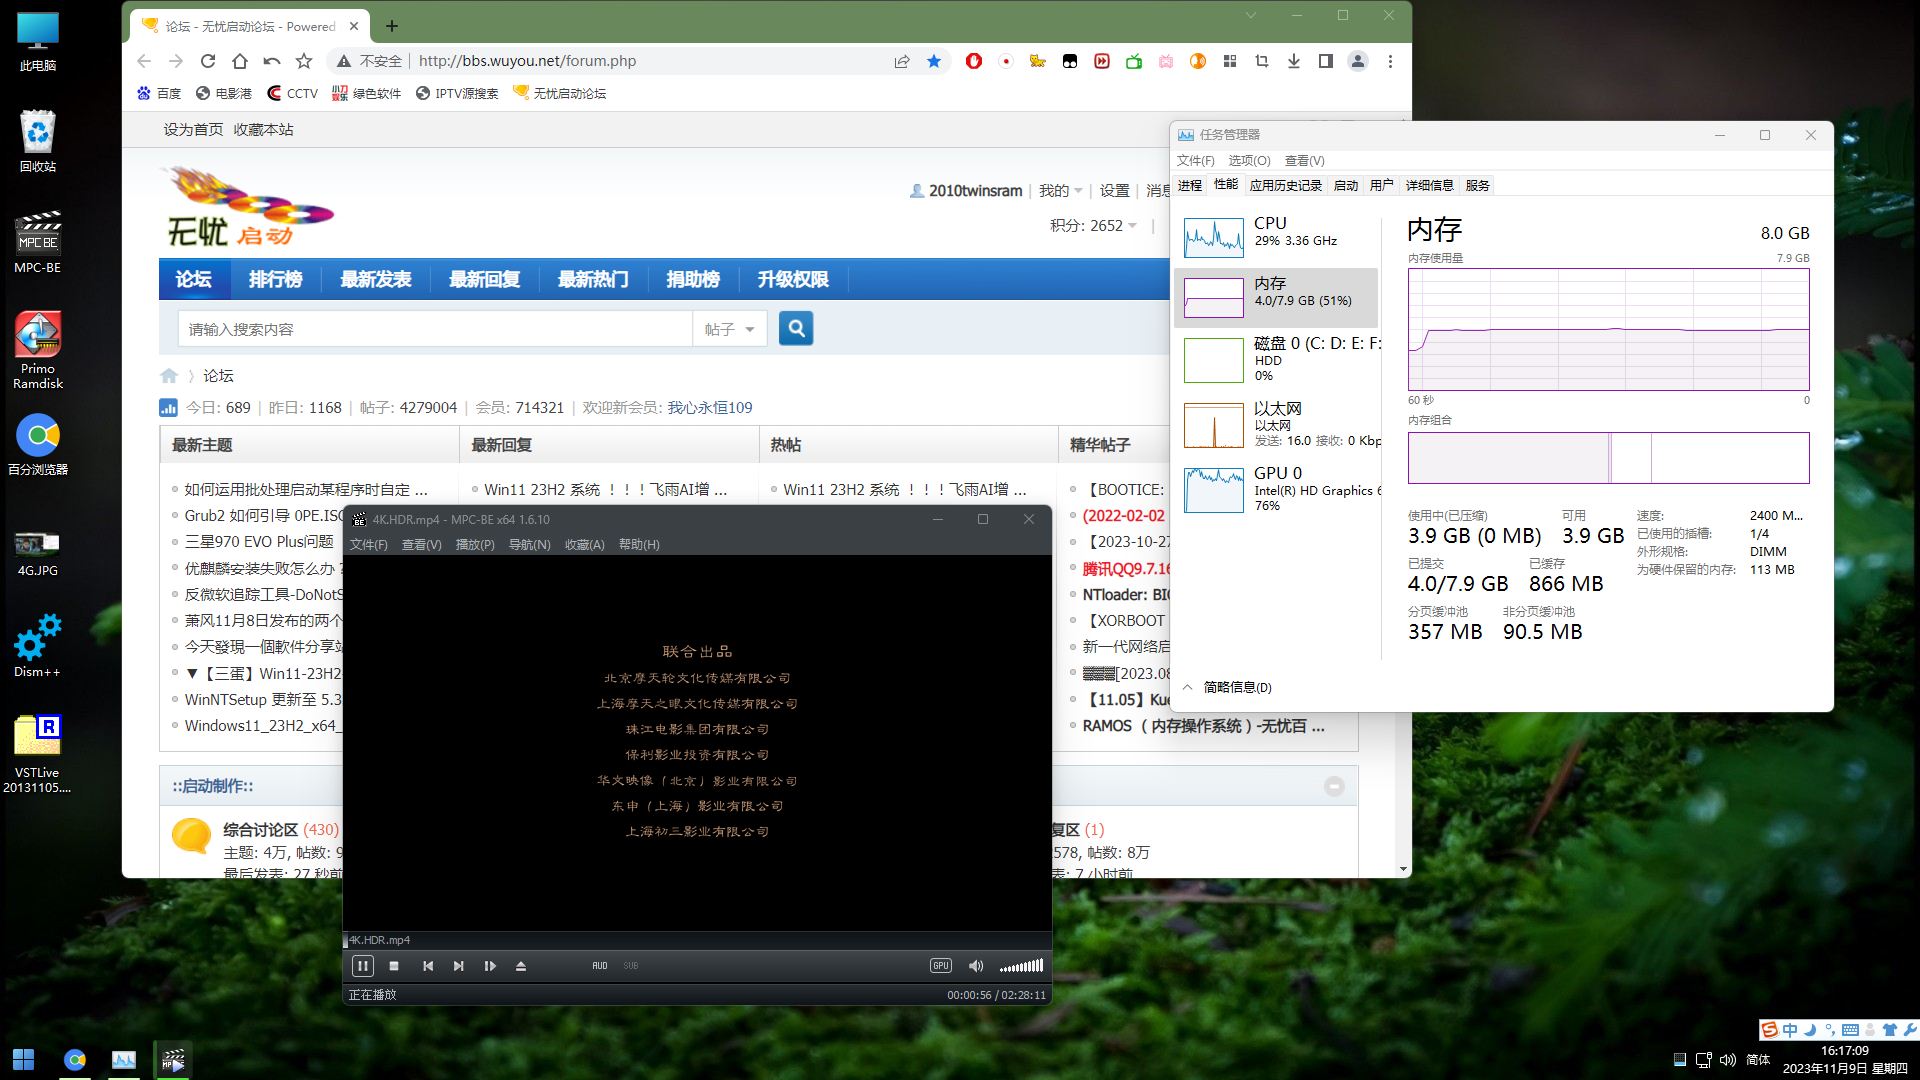Go to browser home page

pos(240,61)
